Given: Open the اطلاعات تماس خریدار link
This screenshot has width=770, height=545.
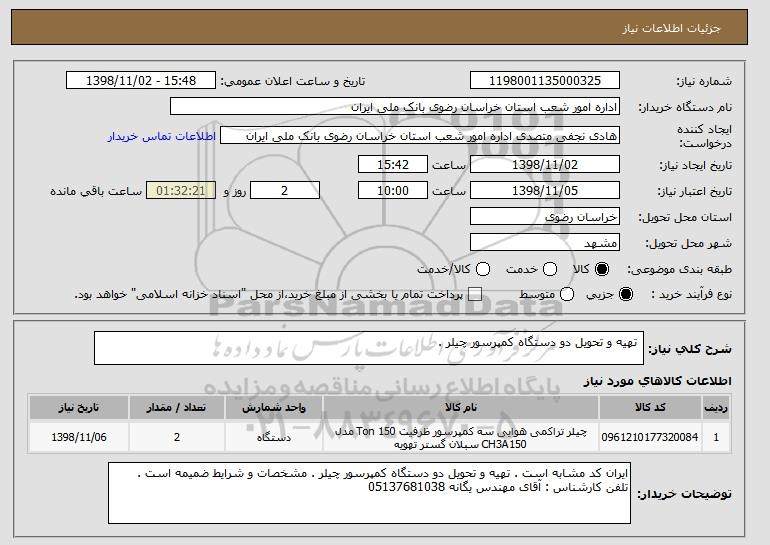Looking at the screenshot, I should point(162,136).
